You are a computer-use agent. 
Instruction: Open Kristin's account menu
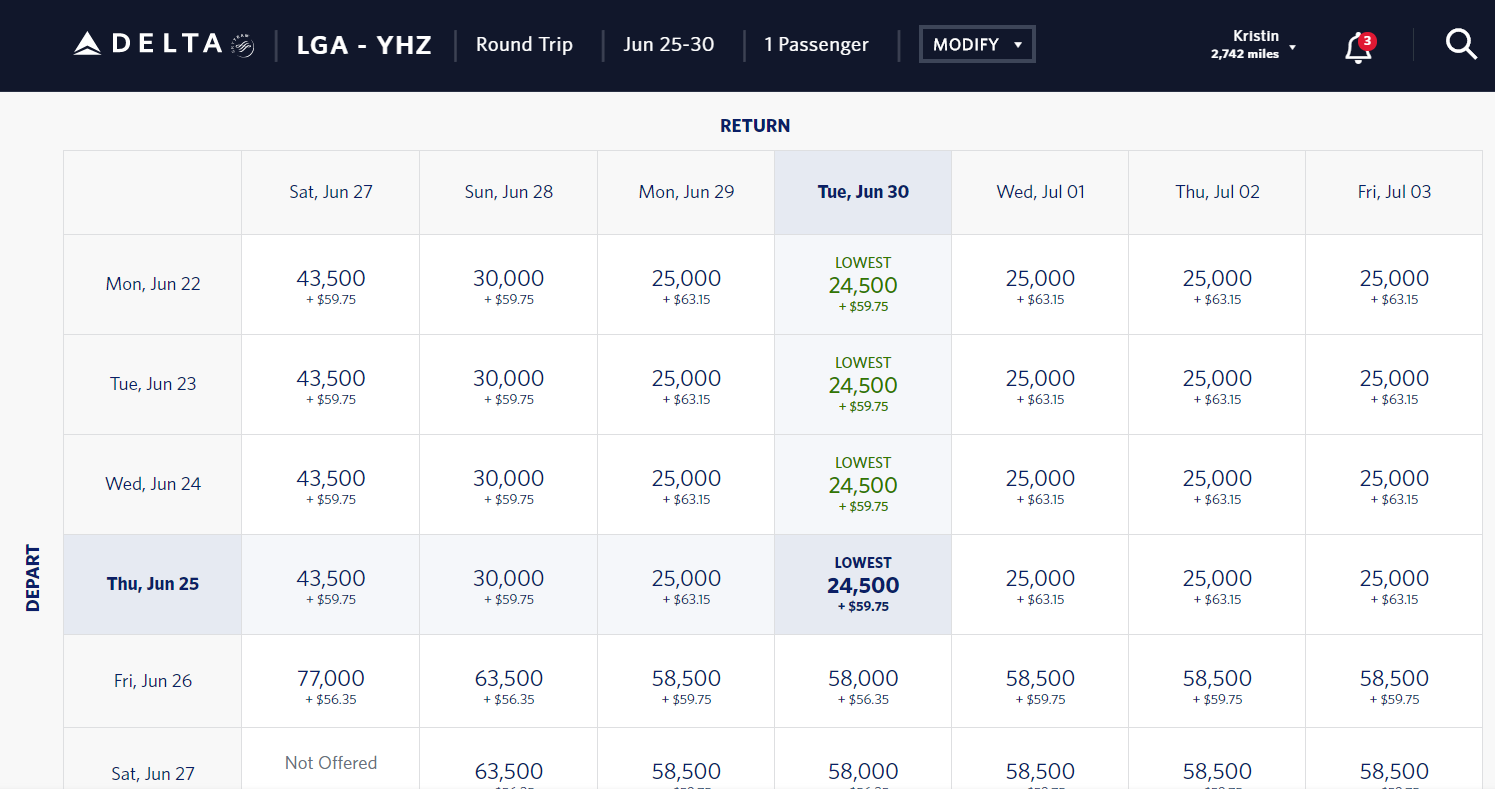(x=1252, y=45)
